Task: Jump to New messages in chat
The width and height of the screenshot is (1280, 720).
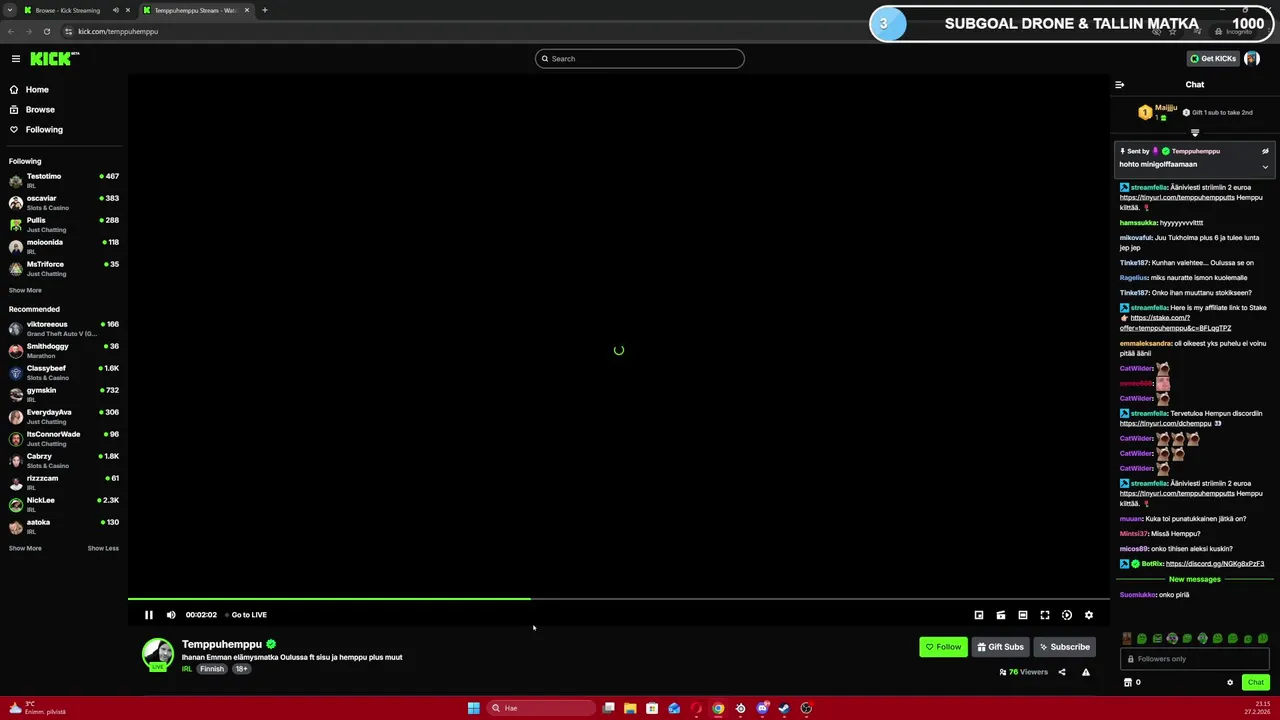Action: pyautogui.click(x=1195, y=580)
